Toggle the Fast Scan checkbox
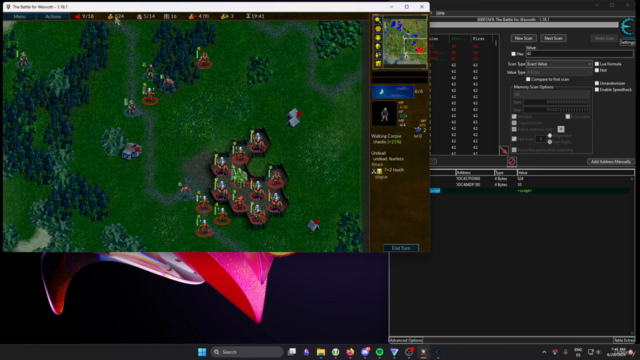Viewport: 640px width, 360px height. (x=514, y=139)
